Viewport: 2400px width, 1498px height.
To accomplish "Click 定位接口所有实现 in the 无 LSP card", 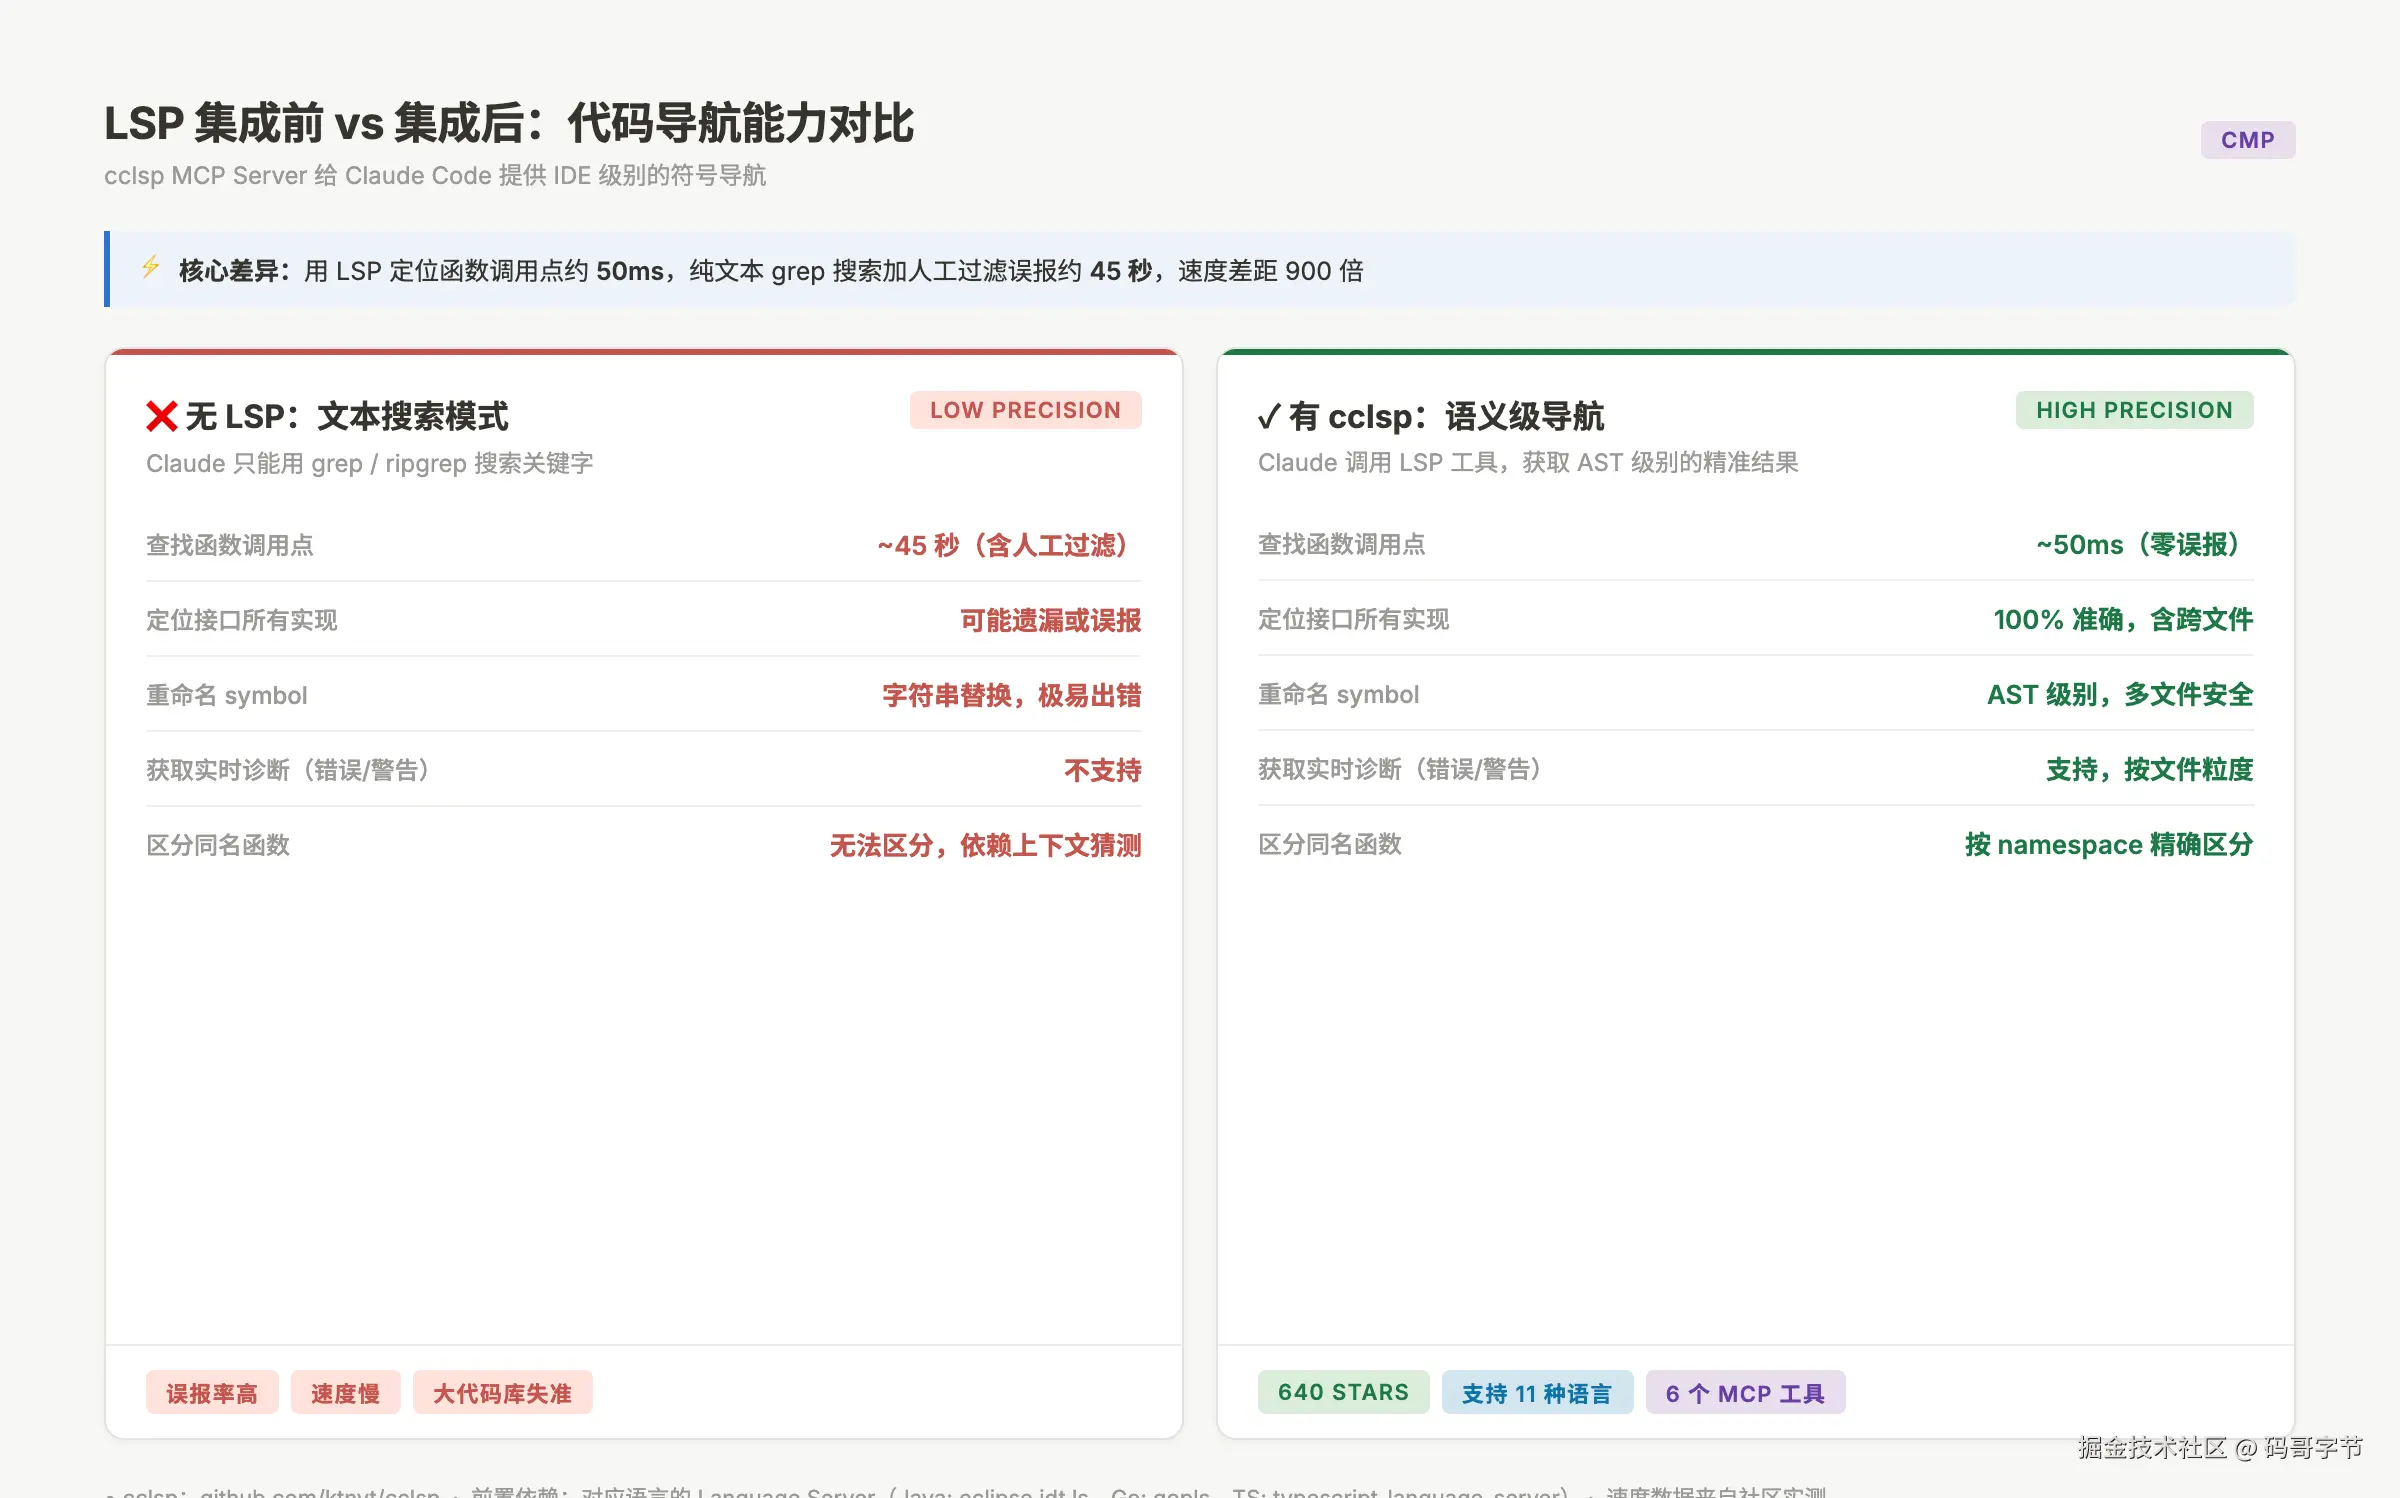I will tap(242, 620).
